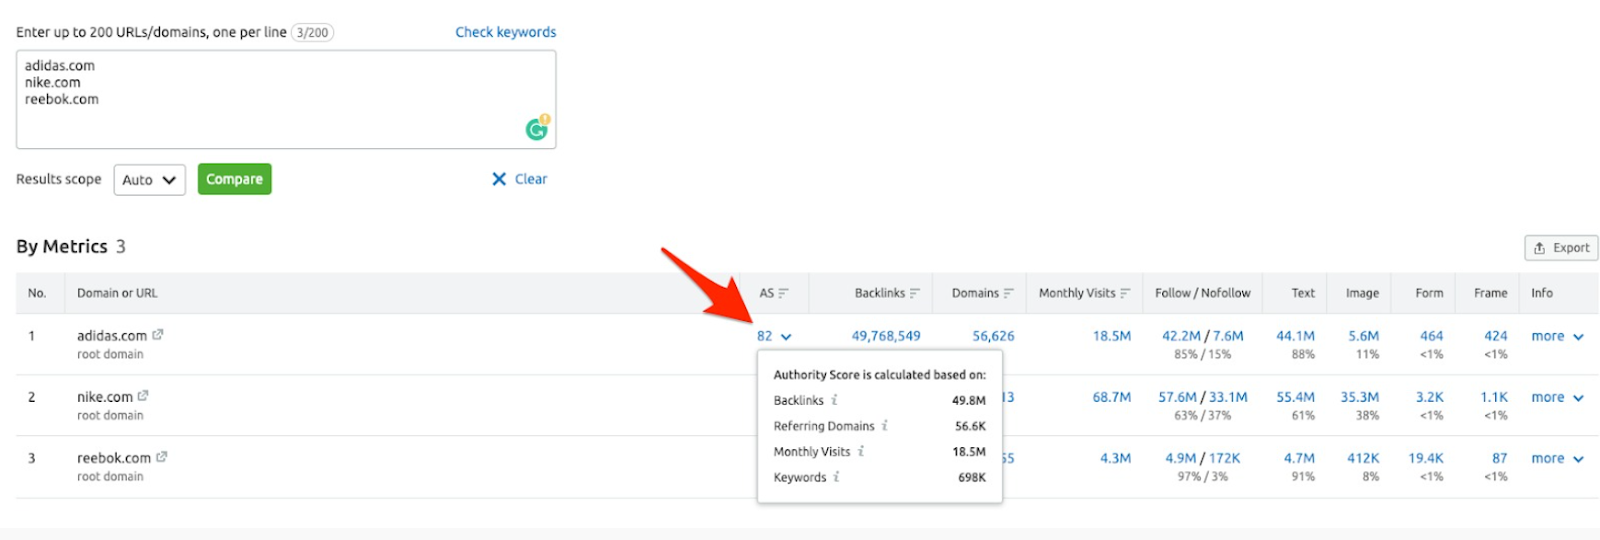Viewport: 1600px width, 540px height.
Task: Click info icon next to Backlinks in tooltip
Action: point(835,400)
